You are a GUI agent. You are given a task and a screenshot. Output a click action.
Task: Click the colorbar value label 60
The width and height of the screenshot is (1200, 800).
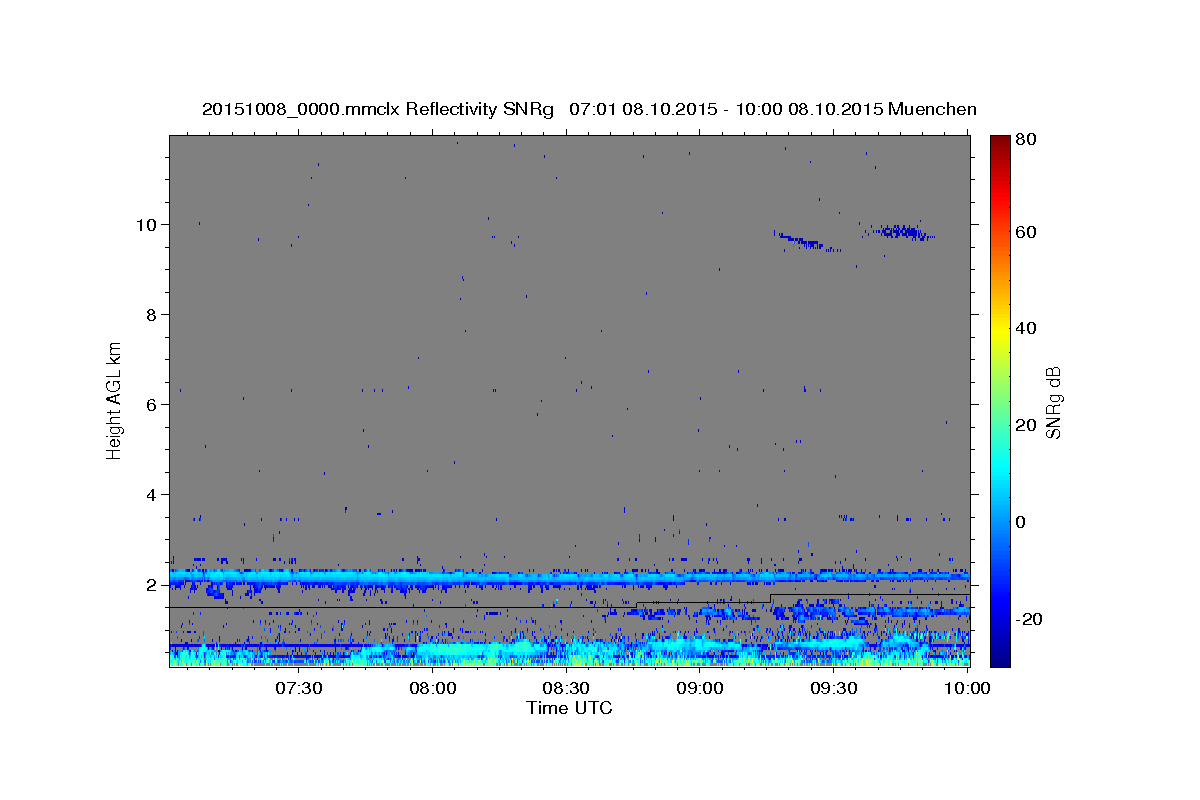(1025, 231)
